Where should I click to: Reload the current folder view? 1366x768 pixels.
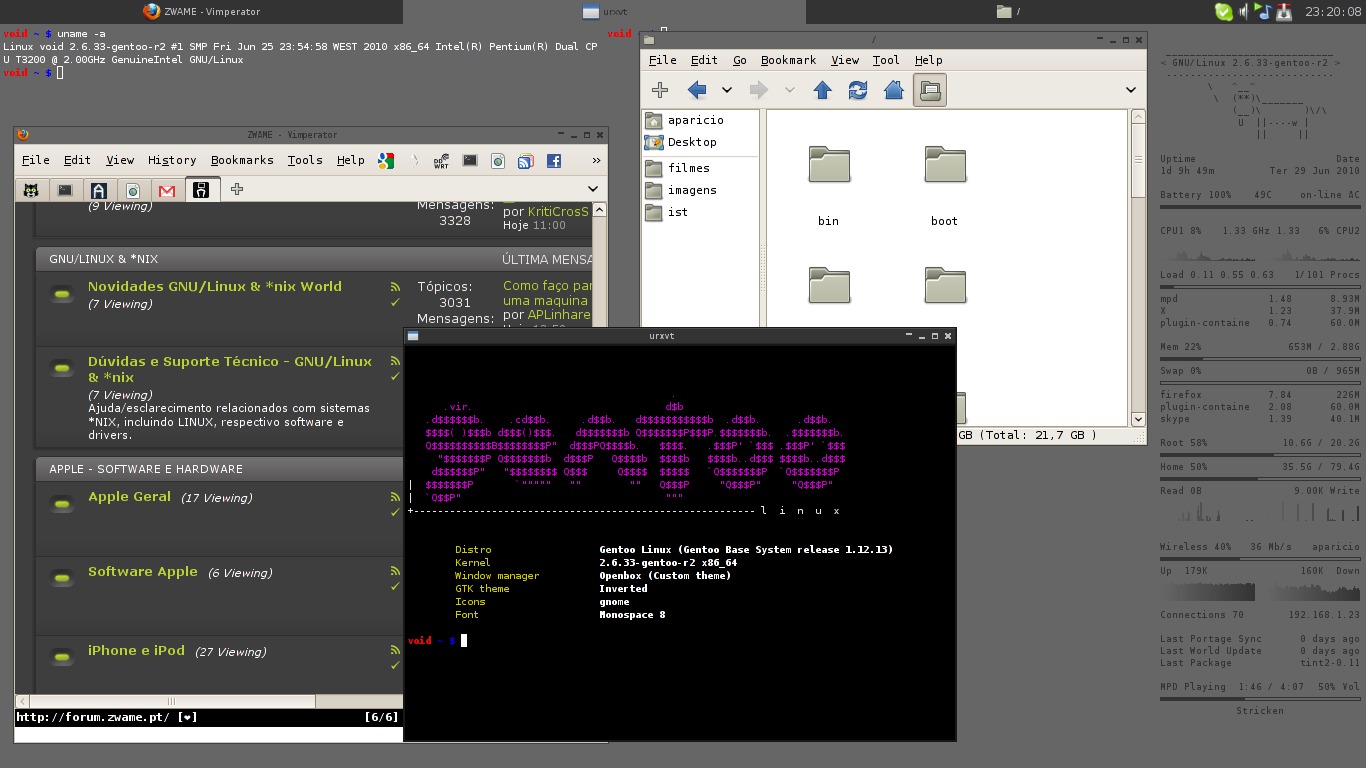(x=858, y=90)
